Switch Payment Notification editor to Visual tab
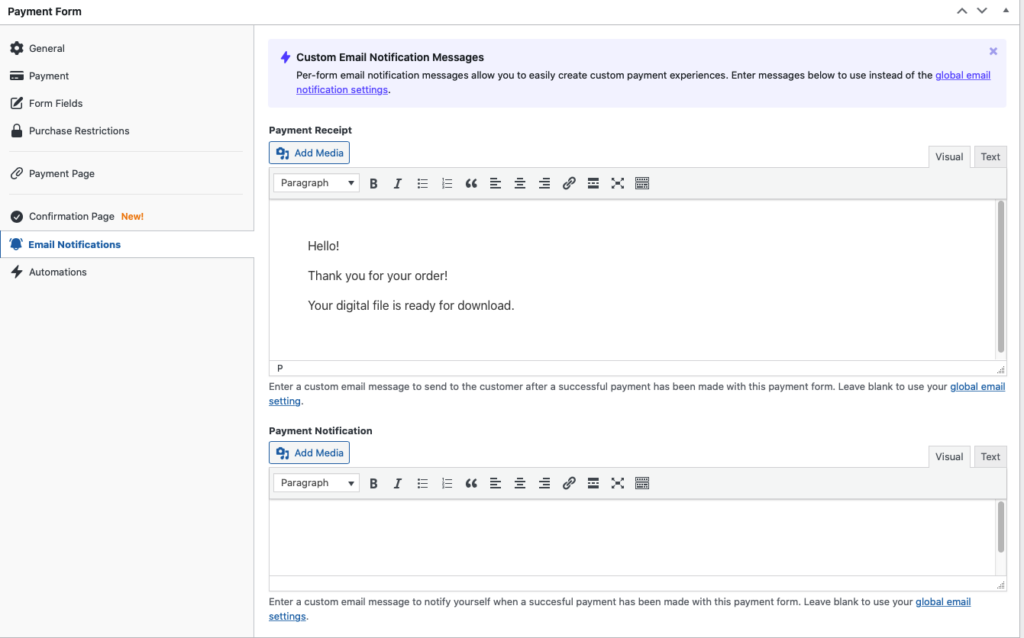Image resolution: width=1024 pixels, height=638 pixels. [948, 457]
